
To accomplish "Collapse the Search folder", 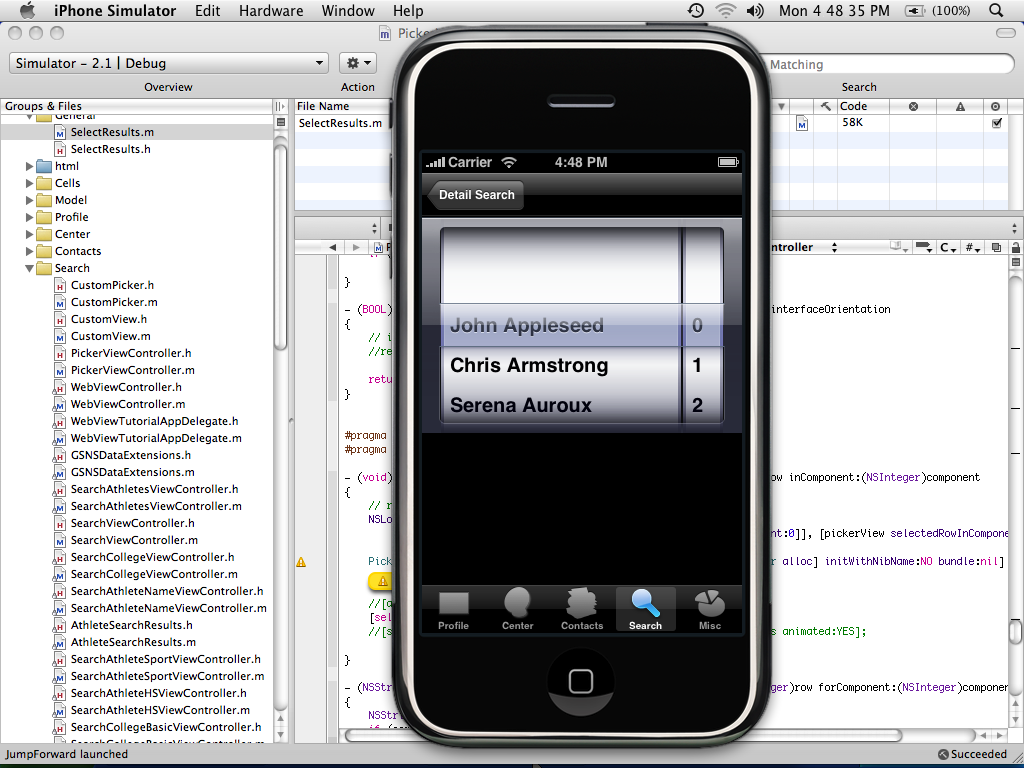I will click(x=29, y=268).
